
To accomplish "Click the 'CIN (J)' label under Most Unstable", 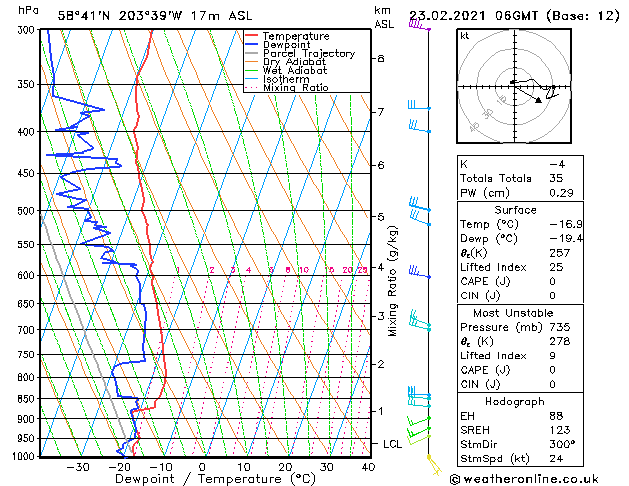I will tap(480, 385).
